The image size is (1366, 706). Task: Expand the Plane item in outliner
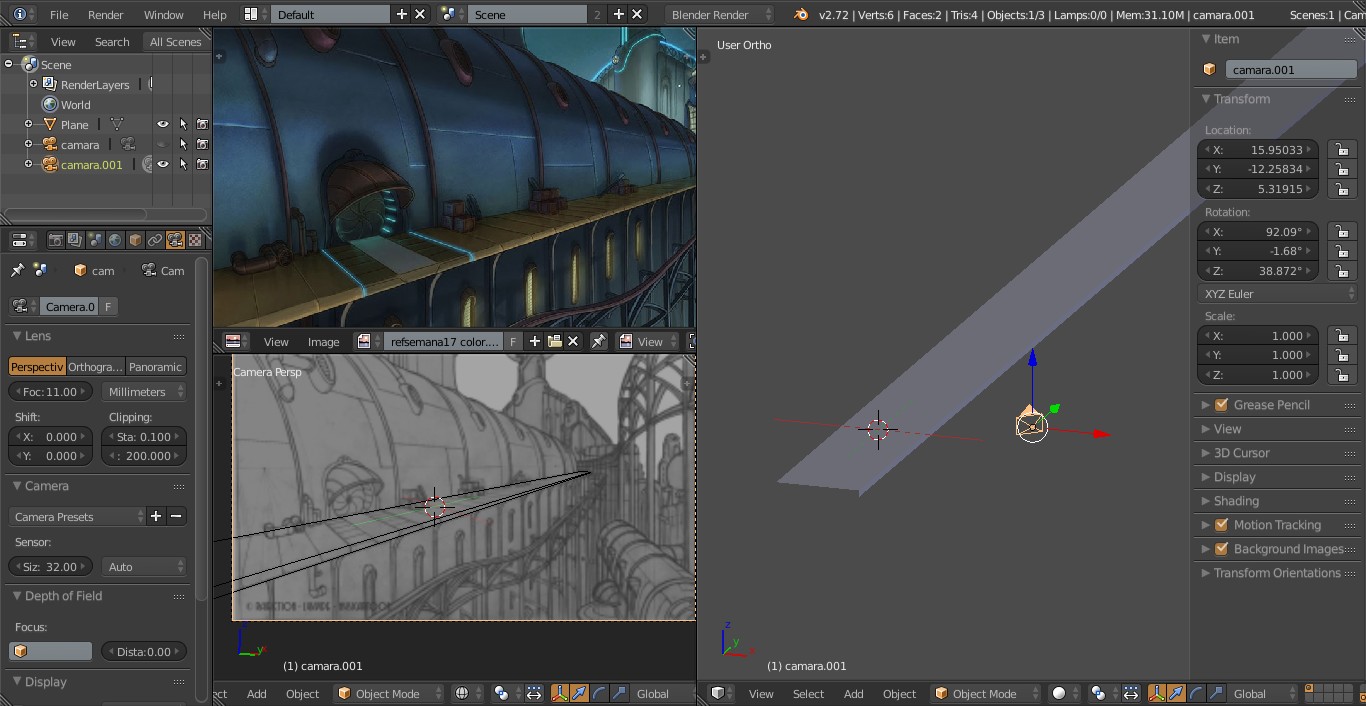pyautogui.click(x=29, y=124)
